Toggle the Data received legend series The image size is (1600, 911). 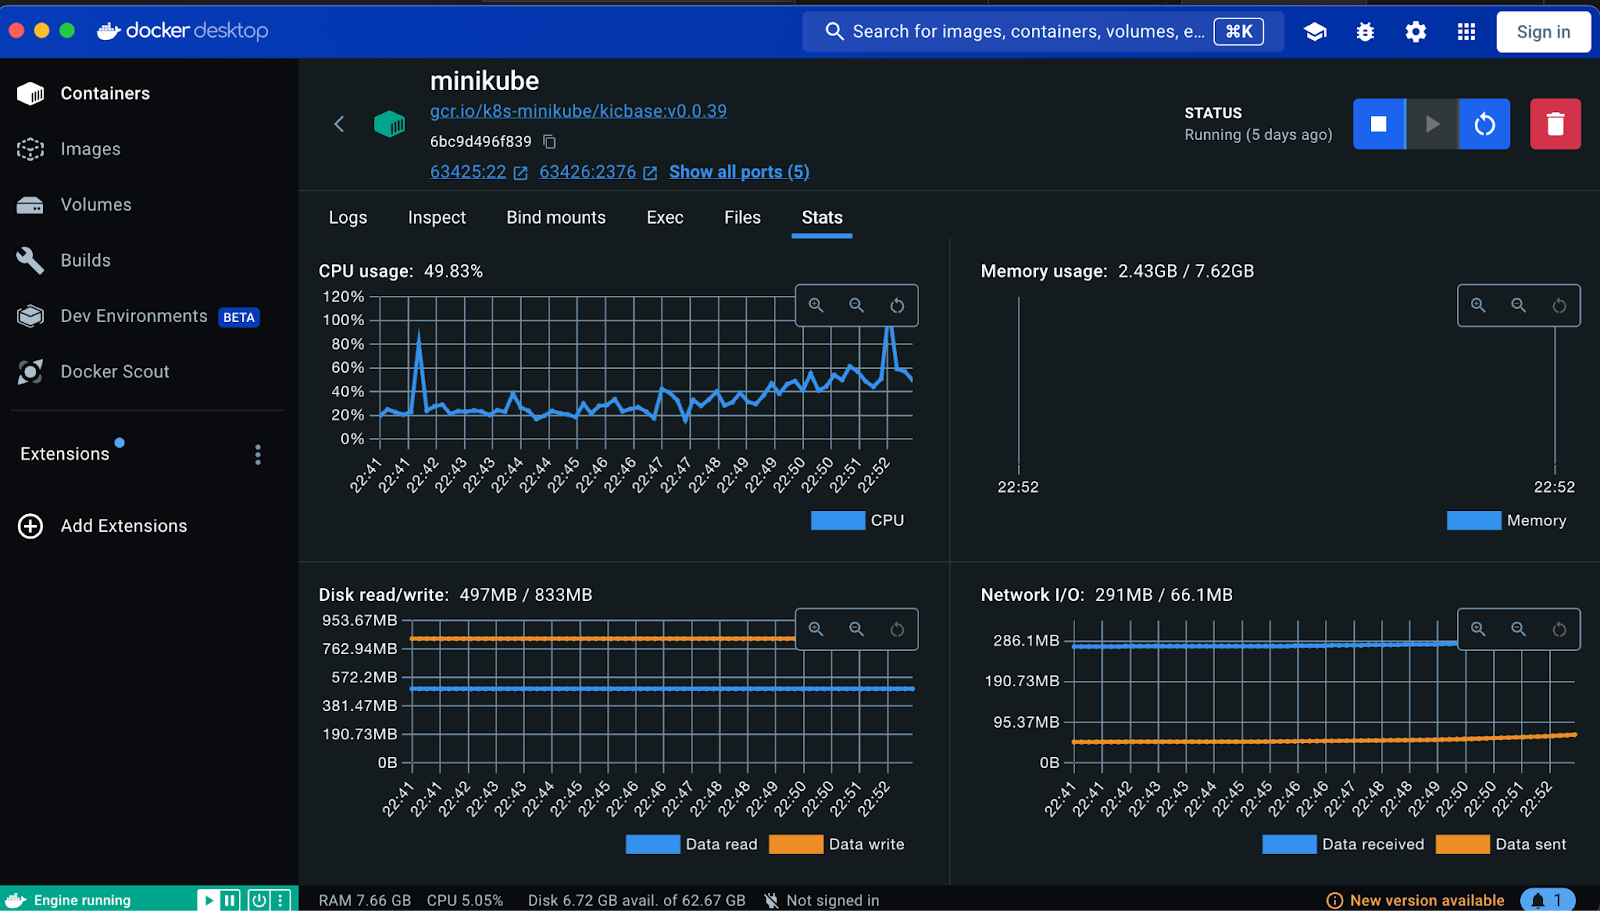1343,845
